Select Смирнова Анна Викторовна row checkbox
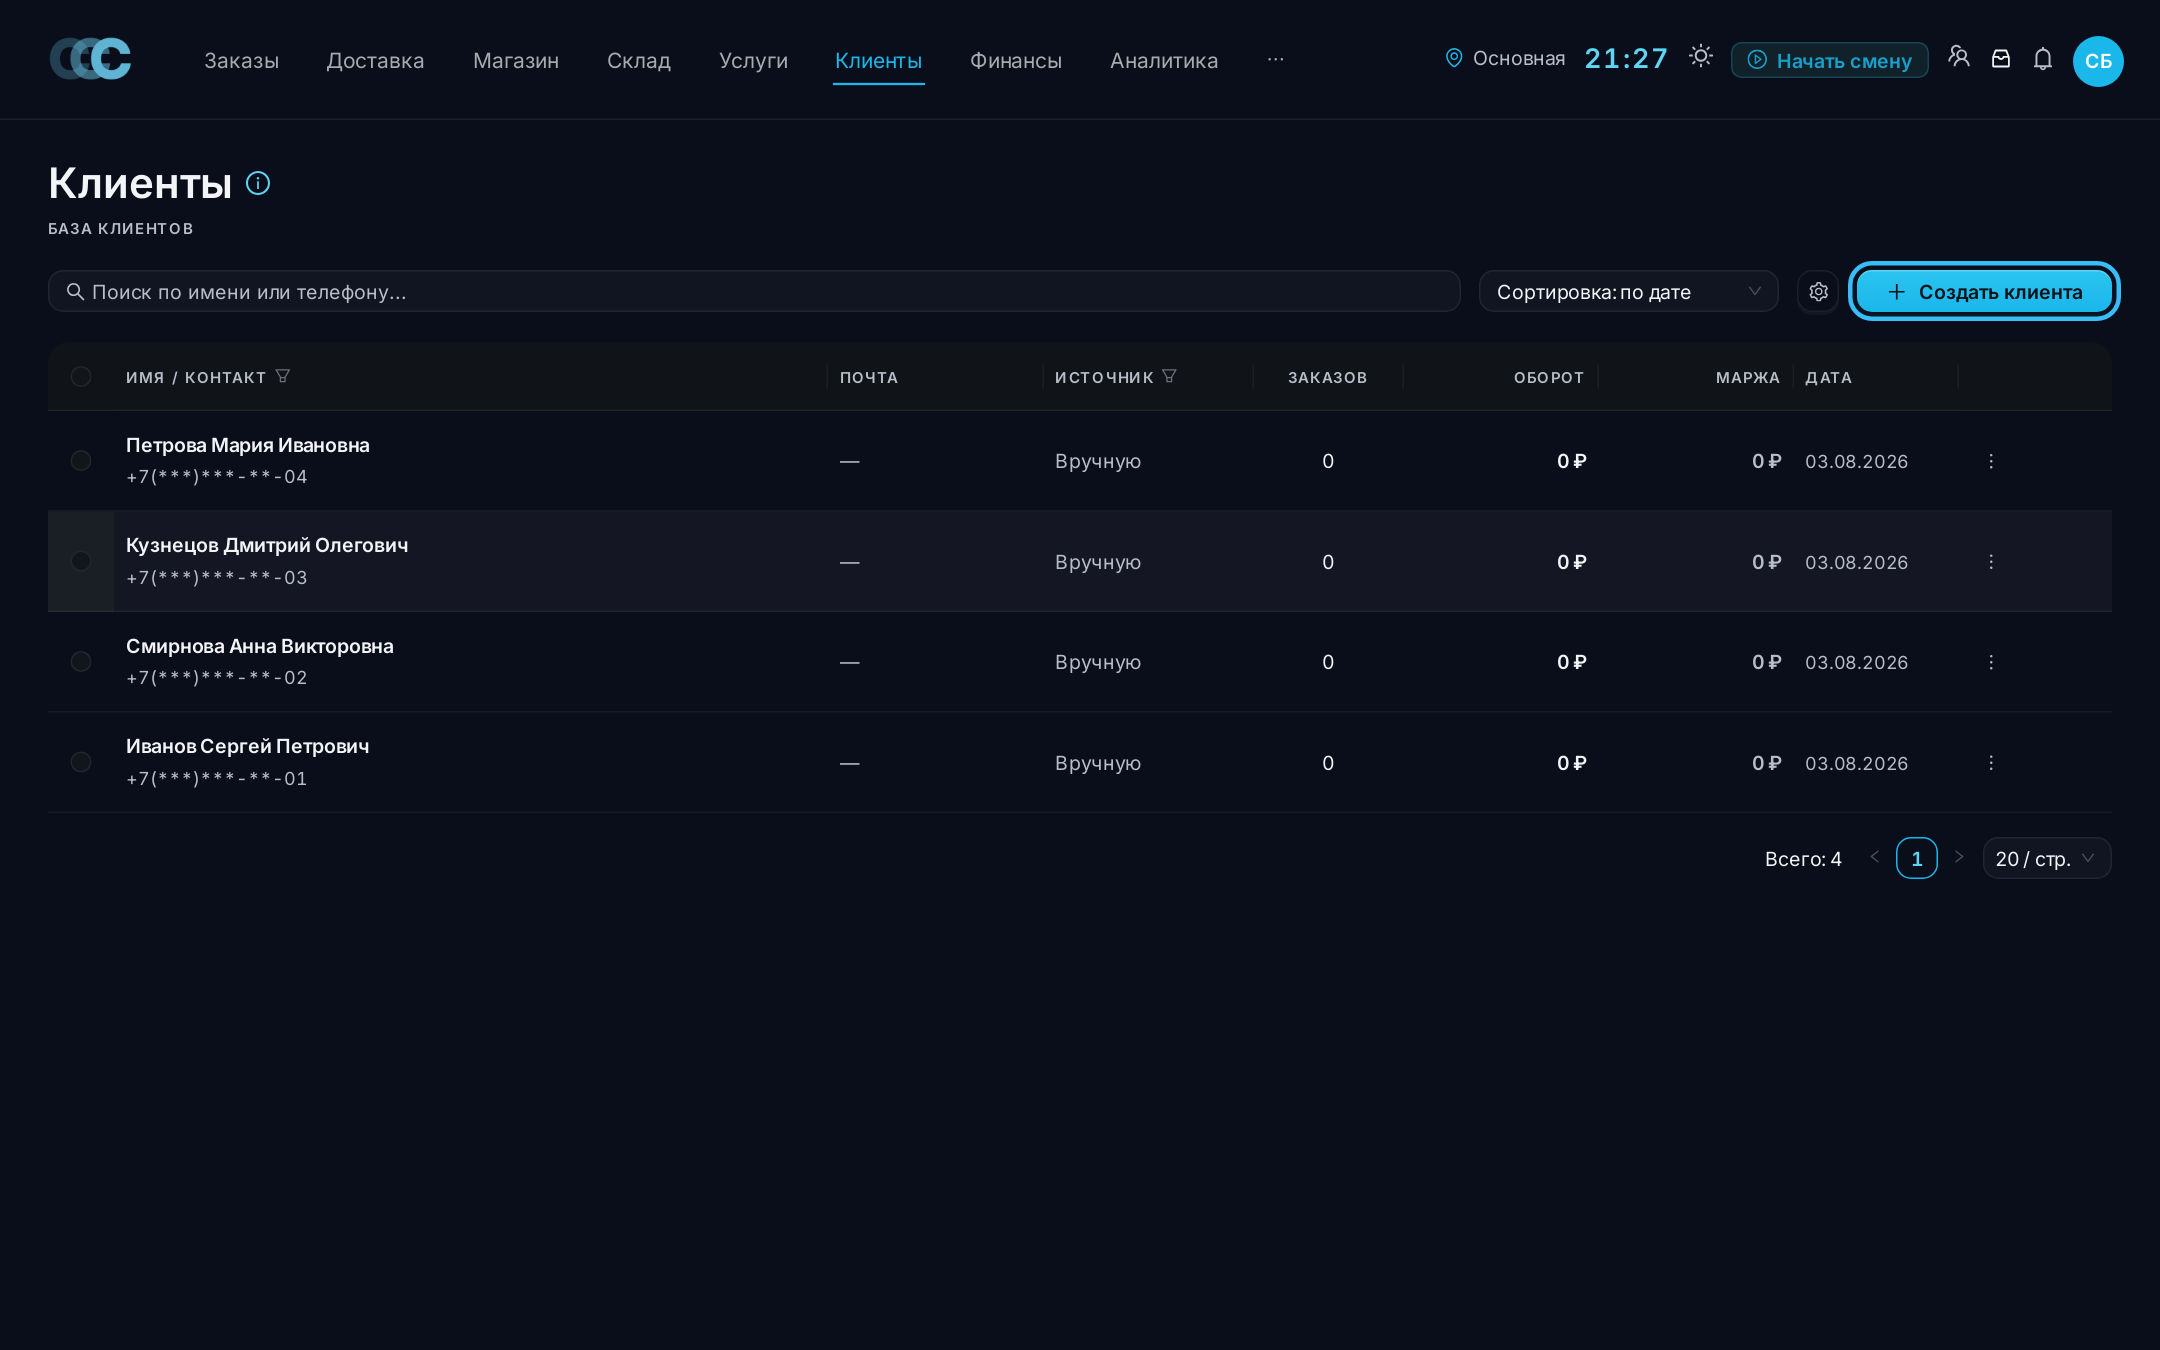Viewport: 2160px width, 1350px height. [x=81, y=662]
